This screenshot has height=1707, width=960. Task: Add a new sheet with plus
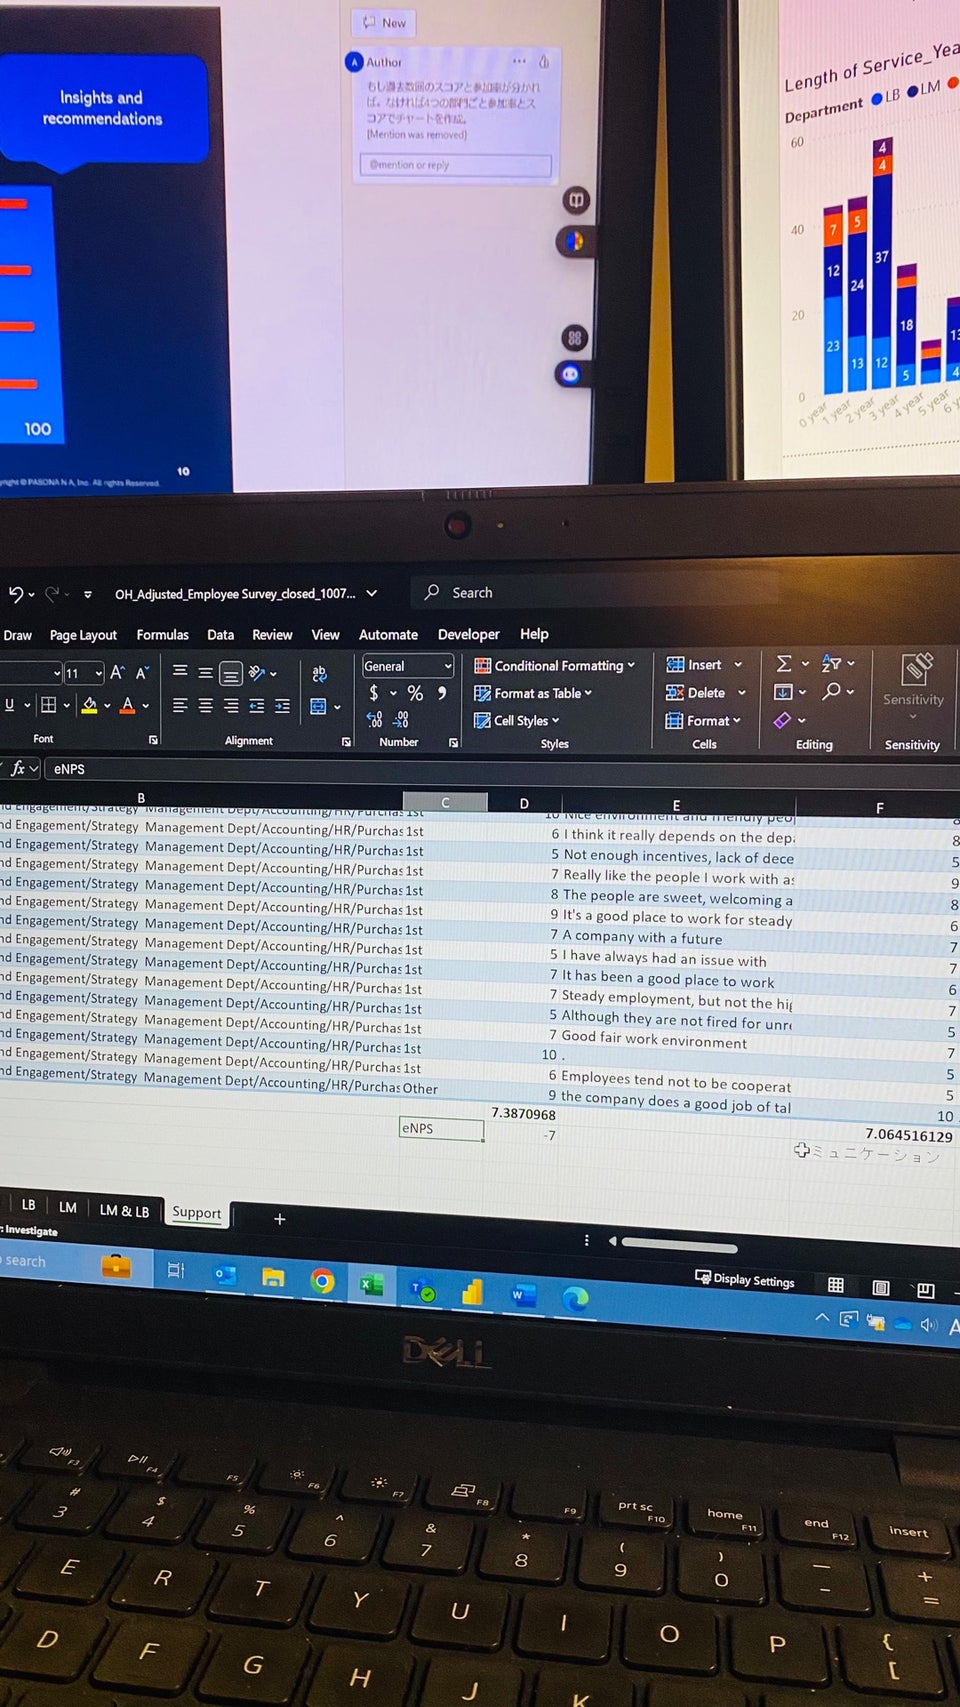pyautogui.click(x=279, y=1219)
